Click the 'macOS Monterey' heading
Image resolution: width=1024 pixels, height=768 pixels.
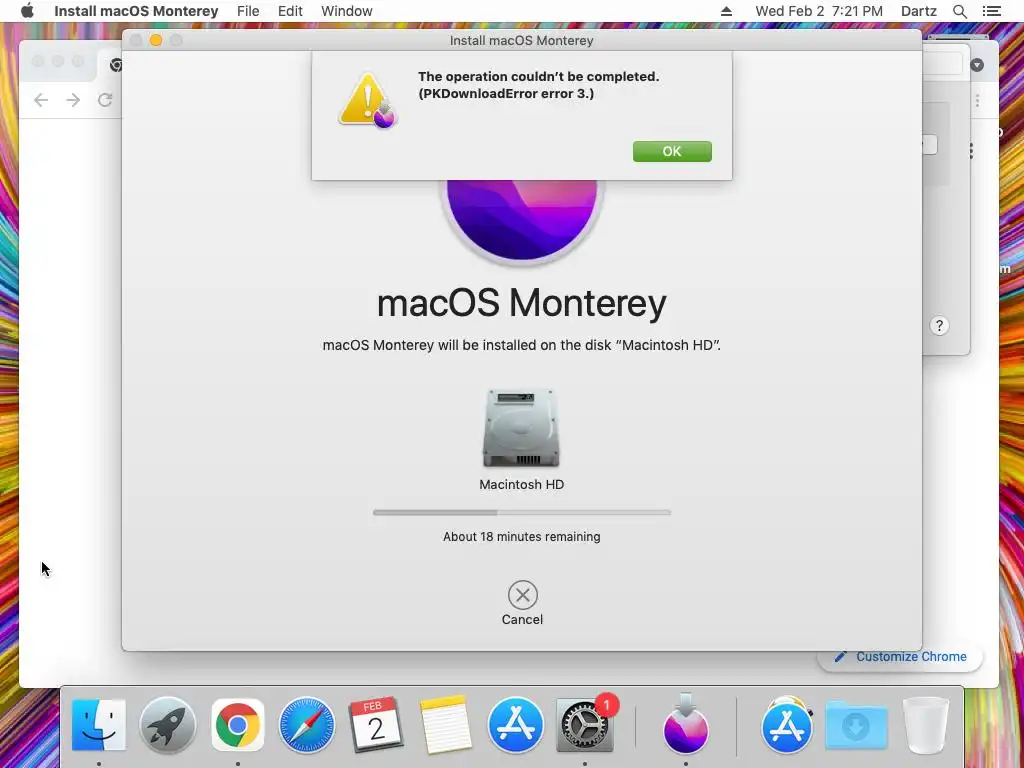pos(522,303)
